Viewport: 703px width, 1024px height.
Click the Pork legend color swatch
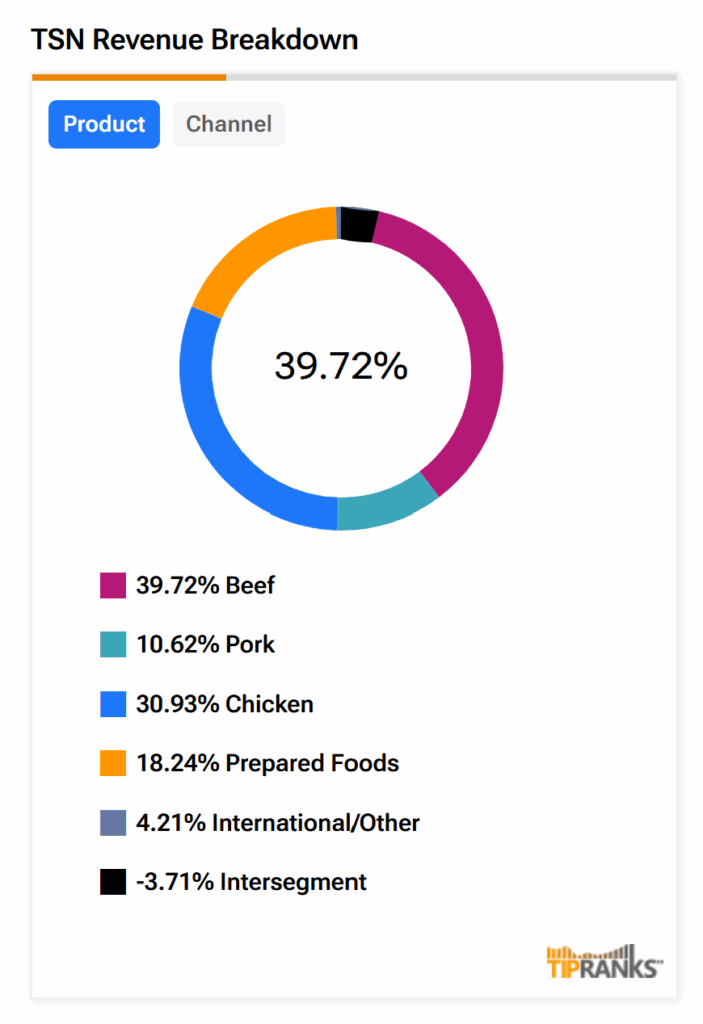113,645
